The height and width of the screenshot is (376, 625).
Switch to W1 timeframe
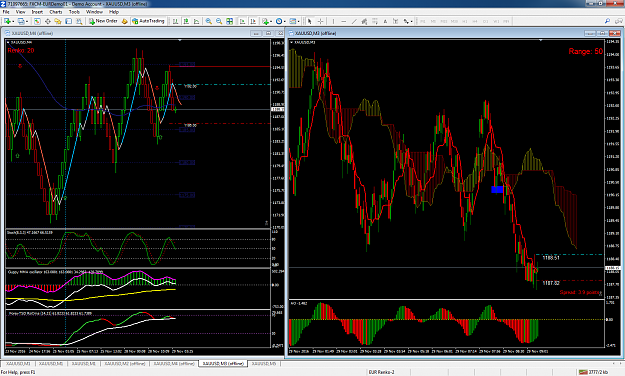[x=496, y=21]
